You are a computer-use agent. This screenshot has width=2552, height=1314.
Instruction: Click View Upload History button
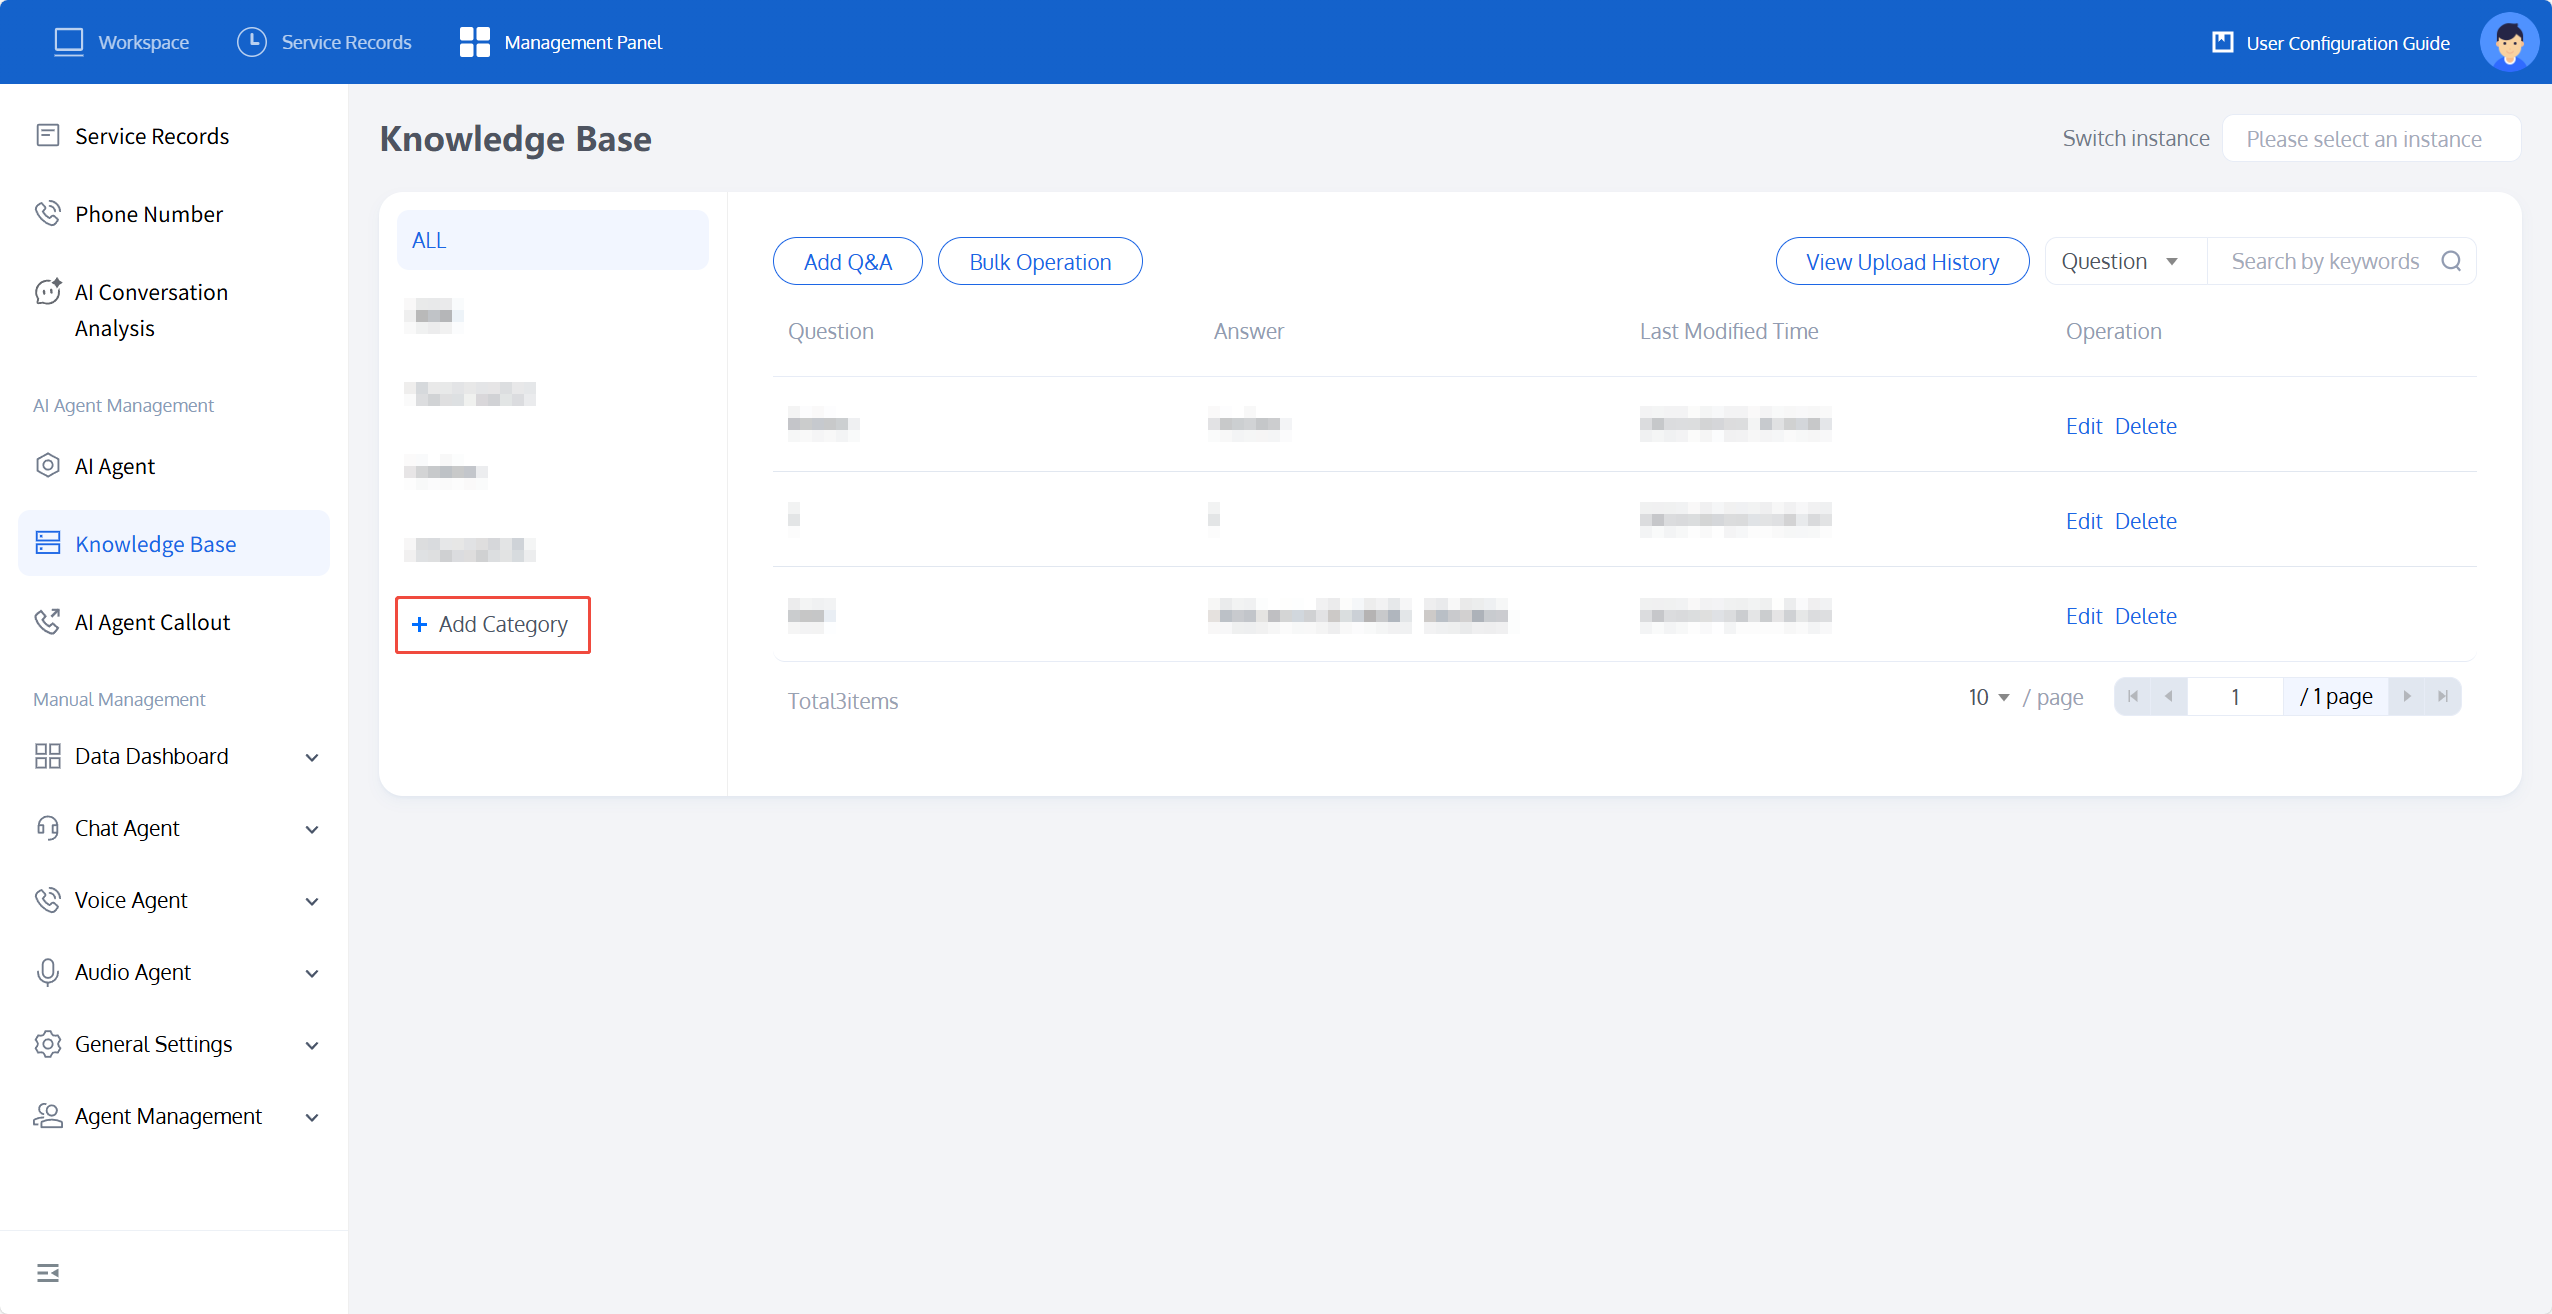click(1901, 262)
